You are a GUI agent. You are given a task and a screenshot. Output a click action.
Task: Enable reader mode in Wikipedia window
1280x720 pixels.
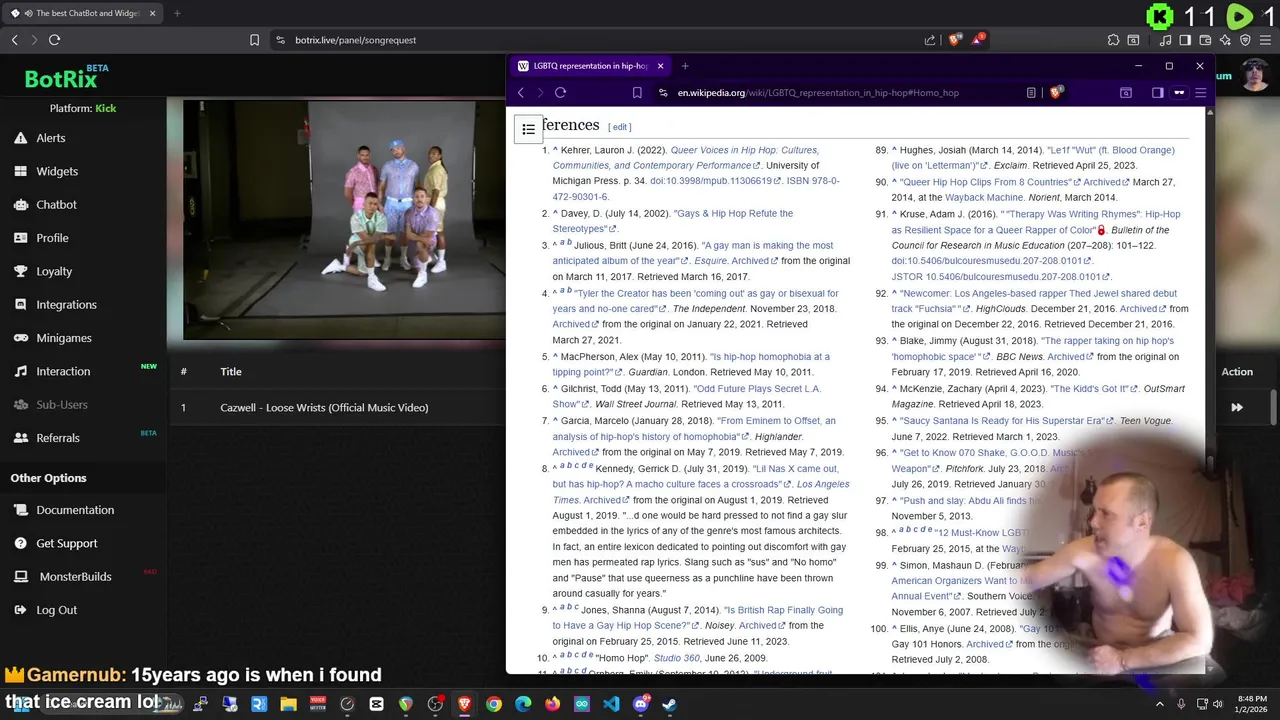1031,92
